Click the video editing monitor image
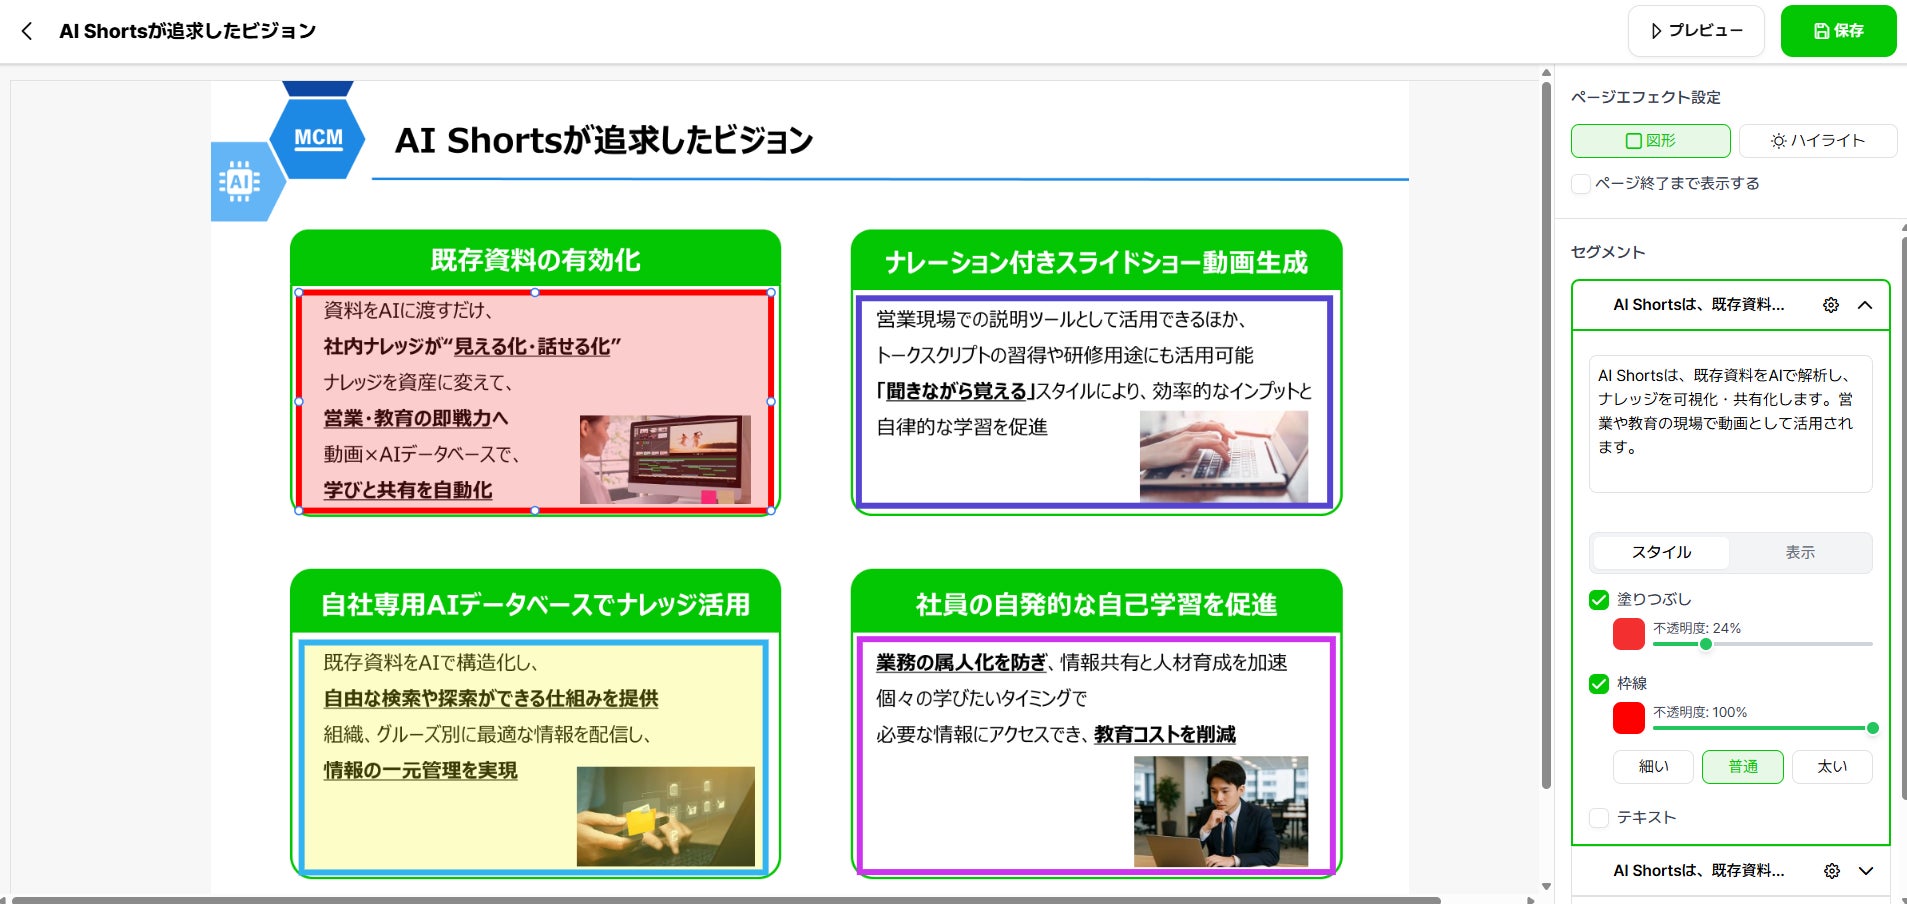 click(665, 460)
